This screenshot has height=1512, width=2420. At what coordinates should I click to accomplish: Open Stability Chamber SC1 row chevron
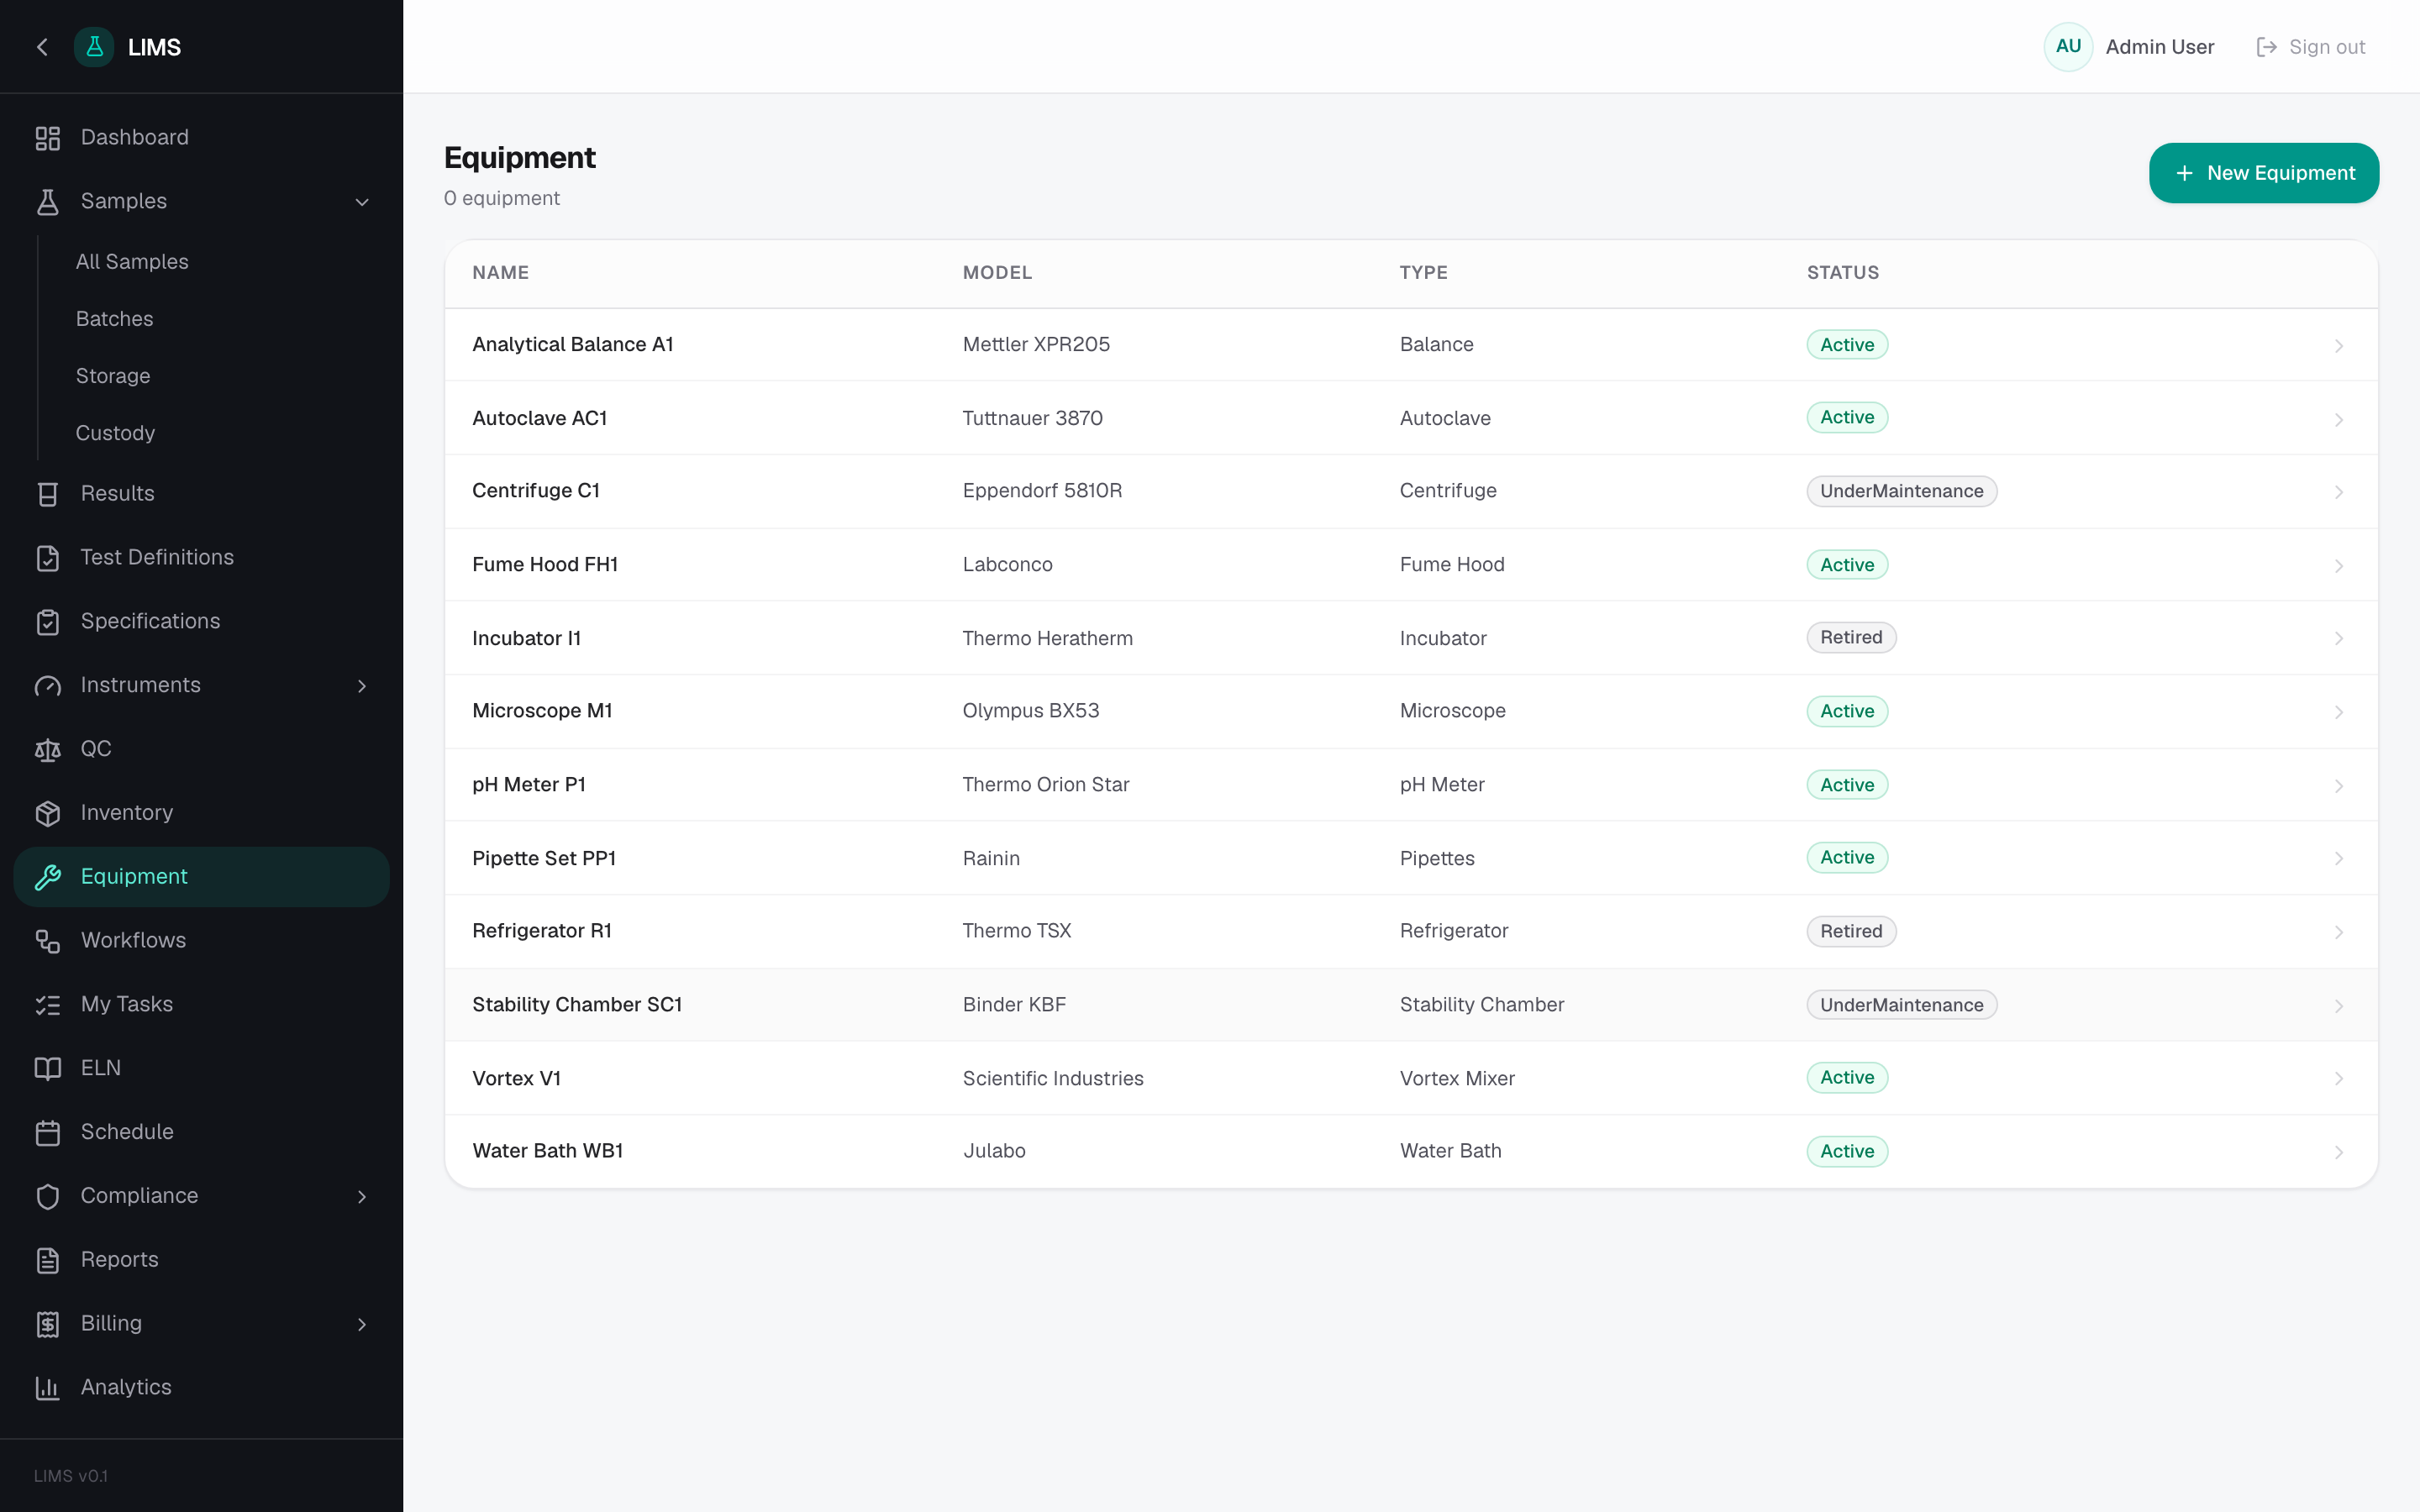(x=2339, y=1006)
